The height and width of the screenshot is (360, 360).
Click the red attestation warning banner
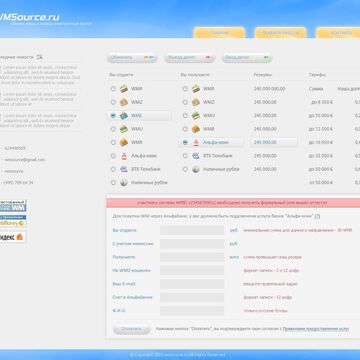click(233, 203)
